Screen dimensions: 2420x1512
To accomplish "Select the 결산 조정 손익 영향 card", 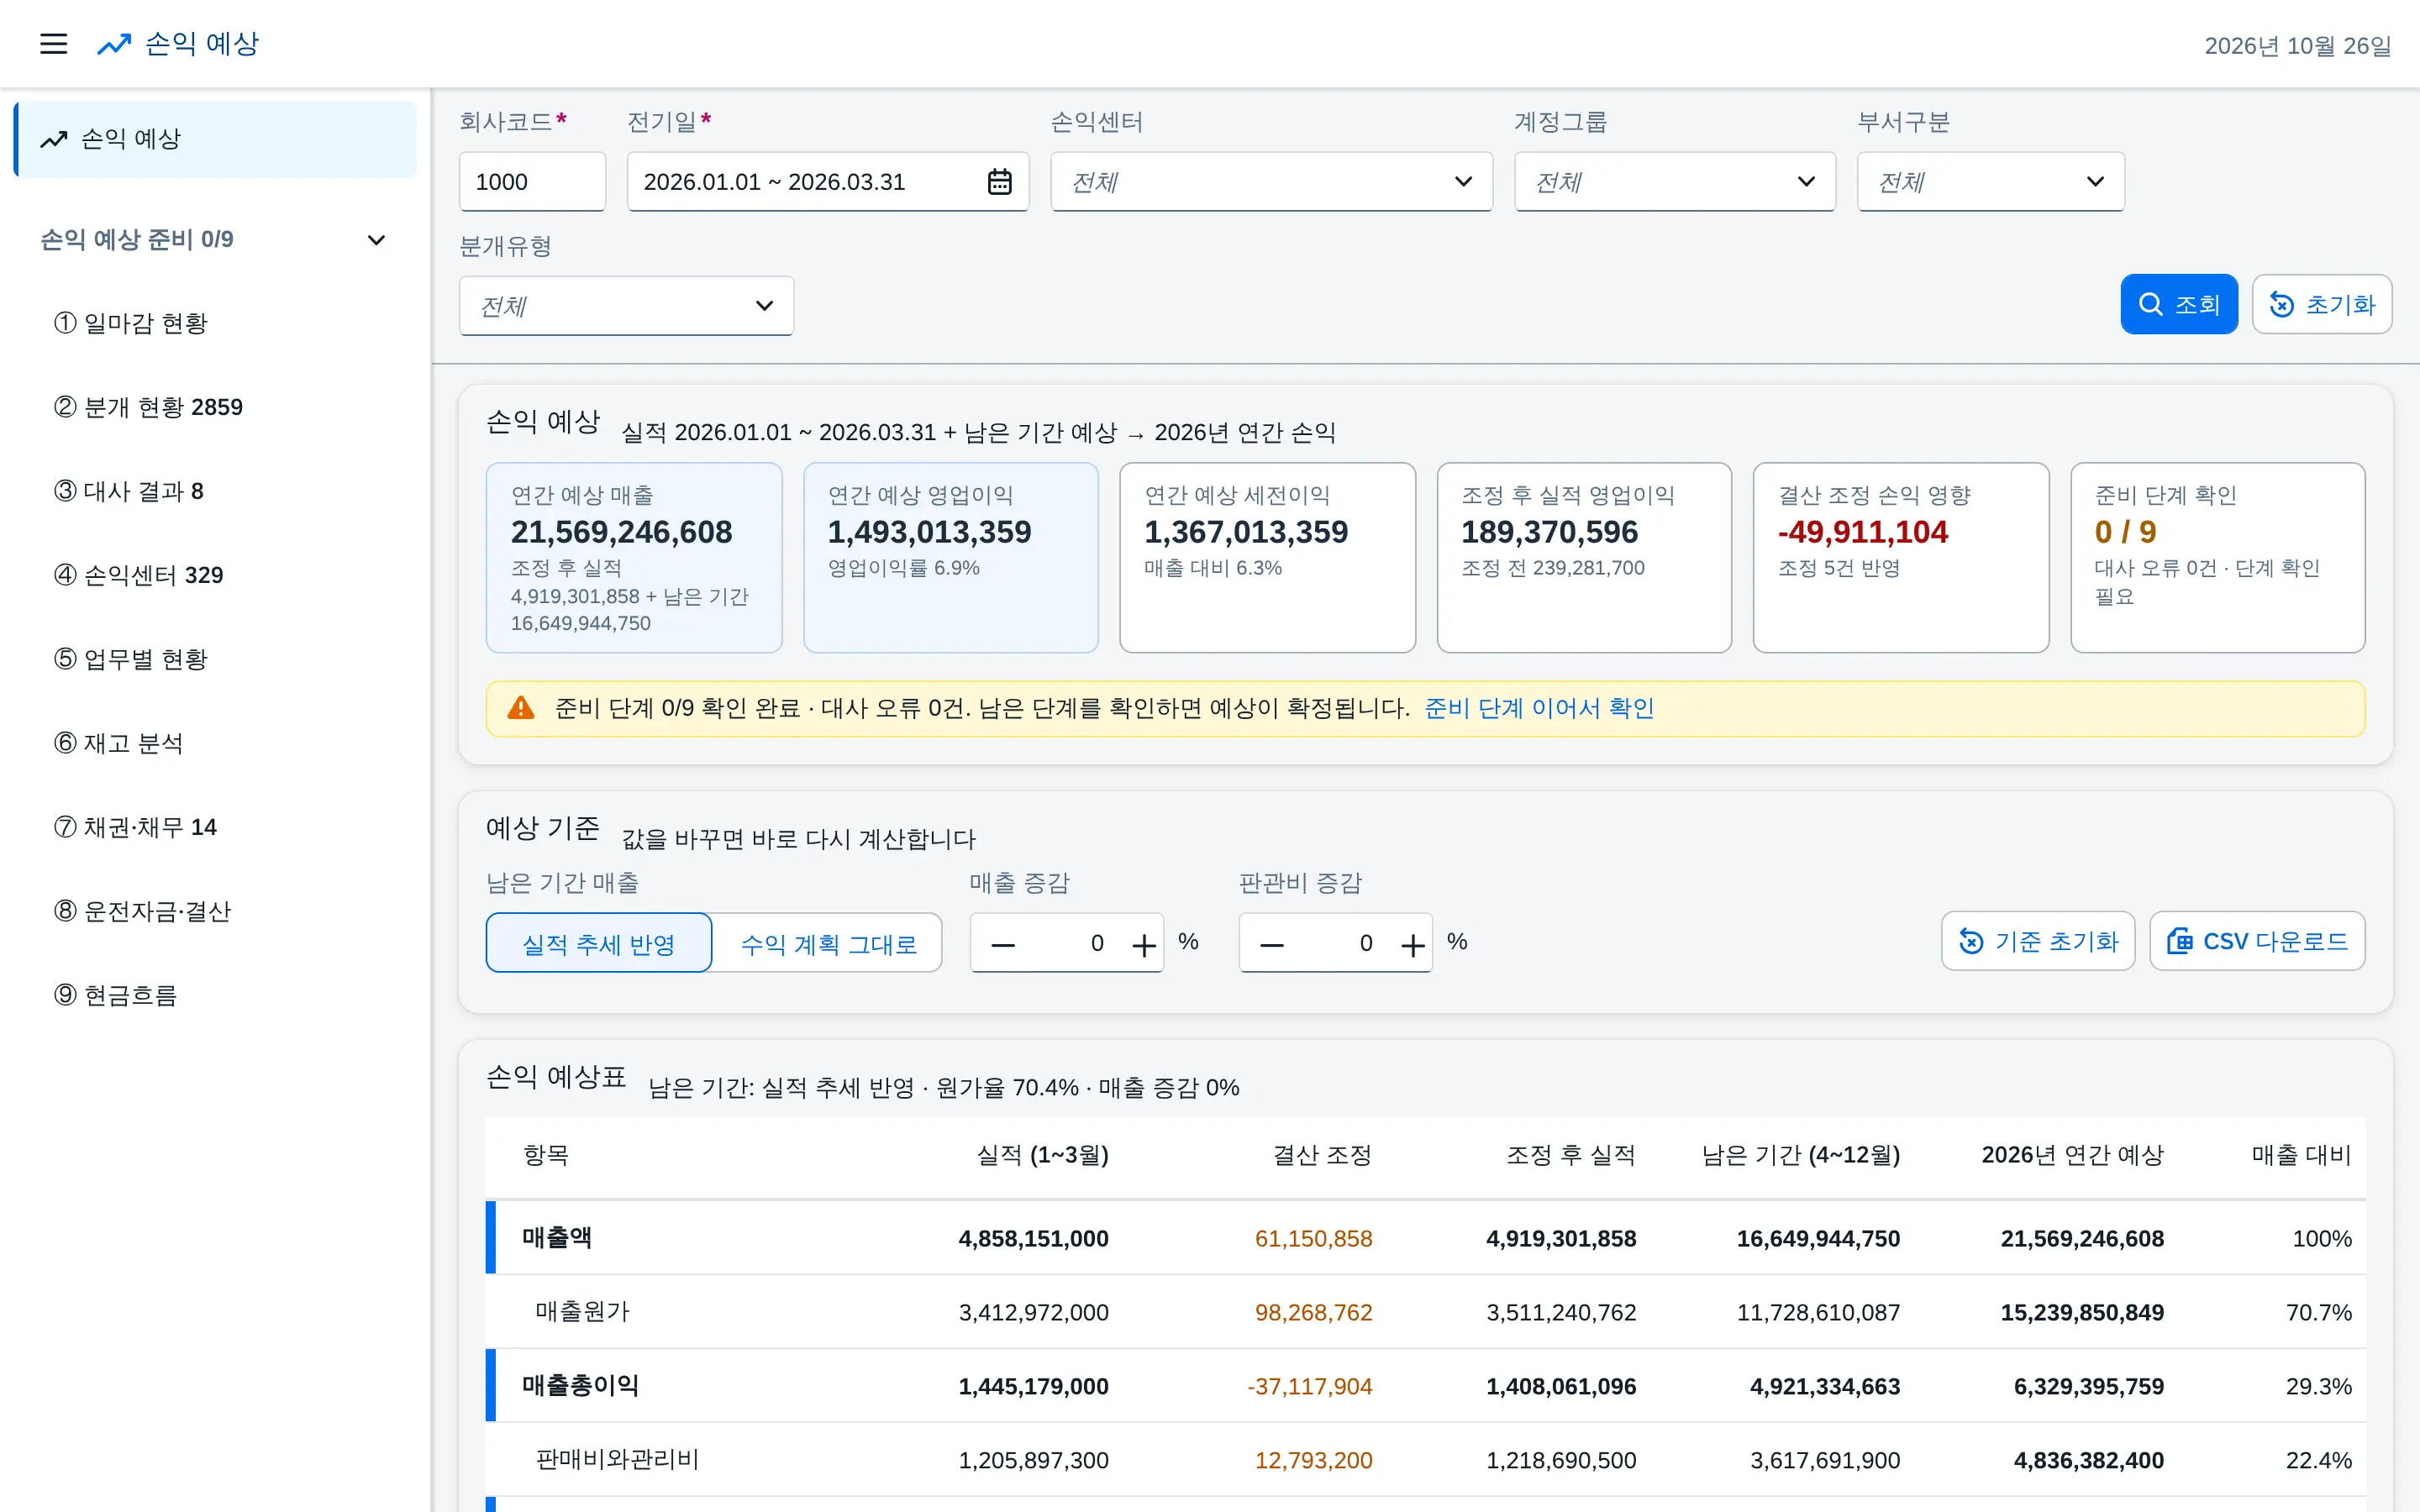I will click(1901, 557).
